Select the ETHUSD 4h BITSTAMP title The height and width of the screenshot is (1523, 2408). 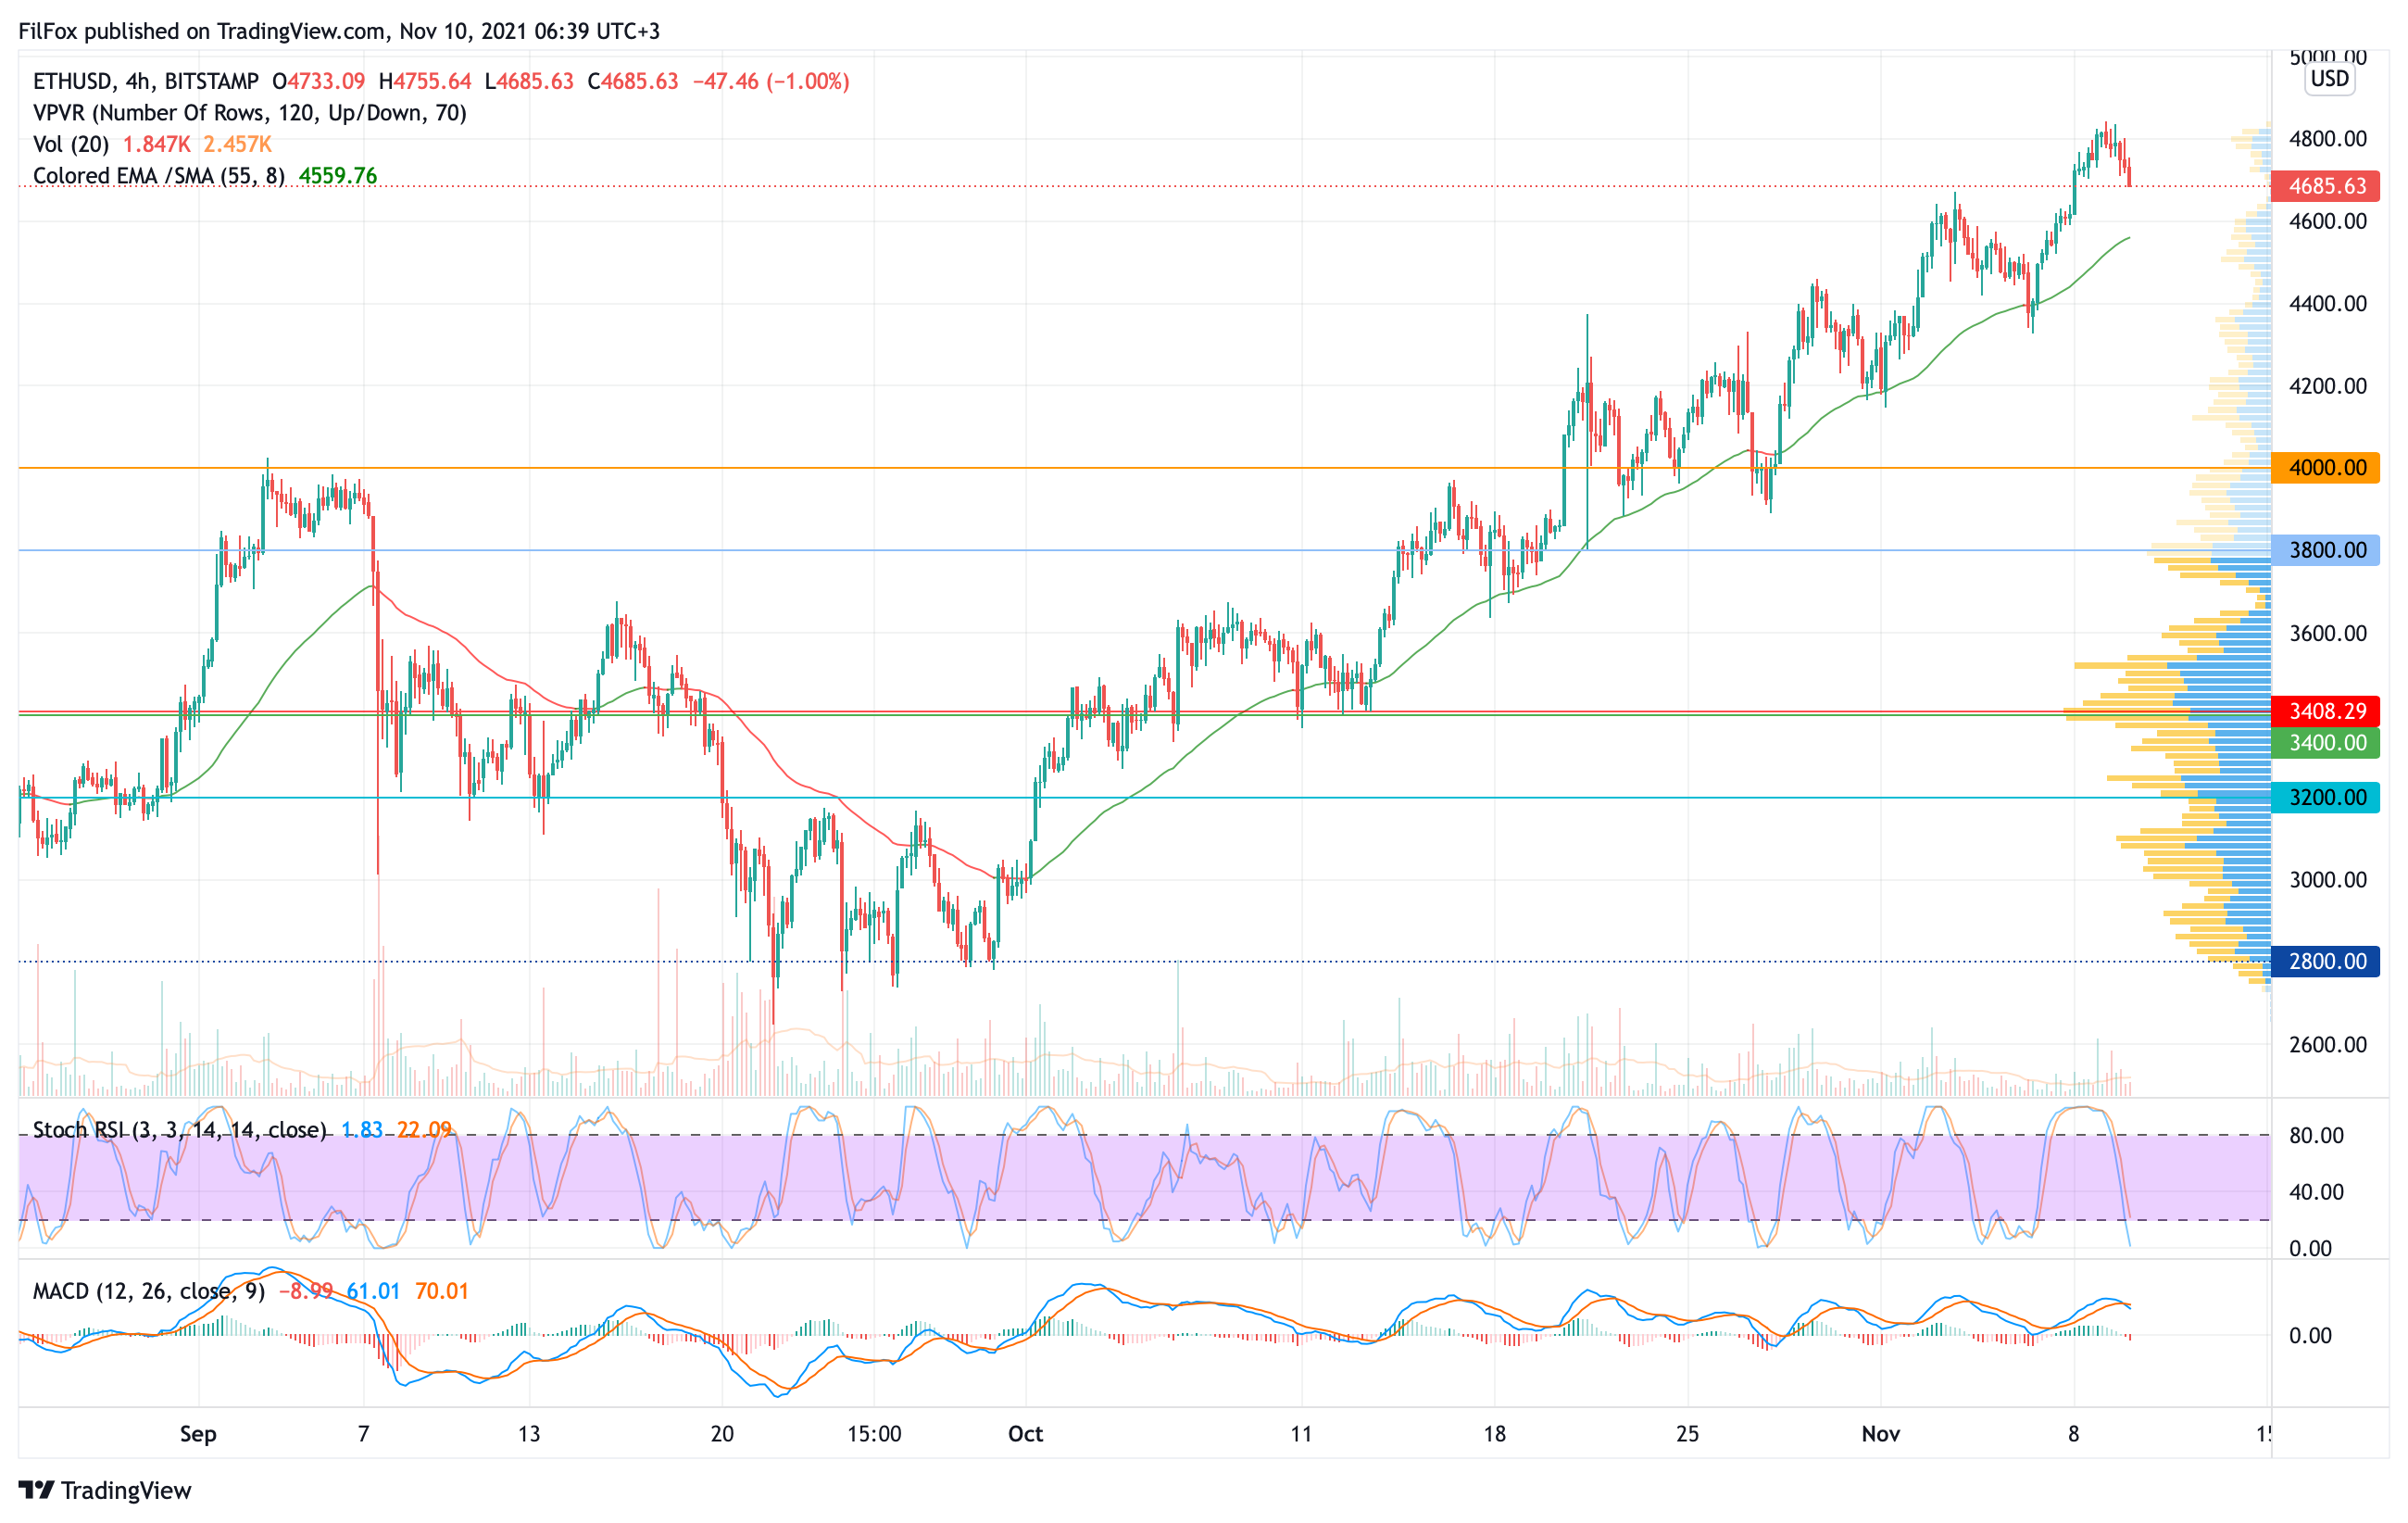coord(145,81)
